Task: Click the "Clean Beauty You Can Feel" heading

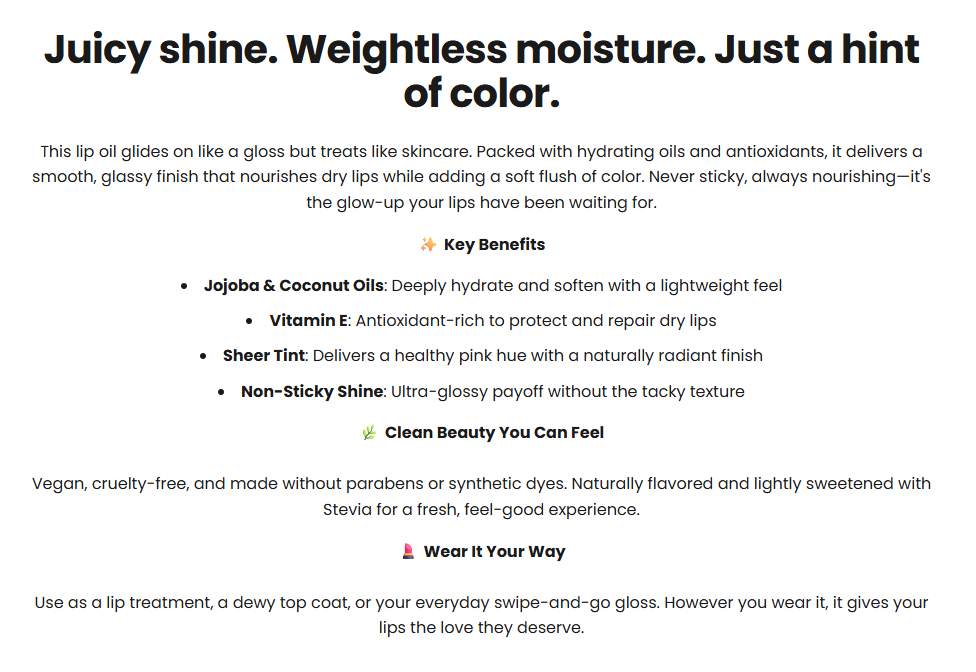Action: (x=494, y=433)
